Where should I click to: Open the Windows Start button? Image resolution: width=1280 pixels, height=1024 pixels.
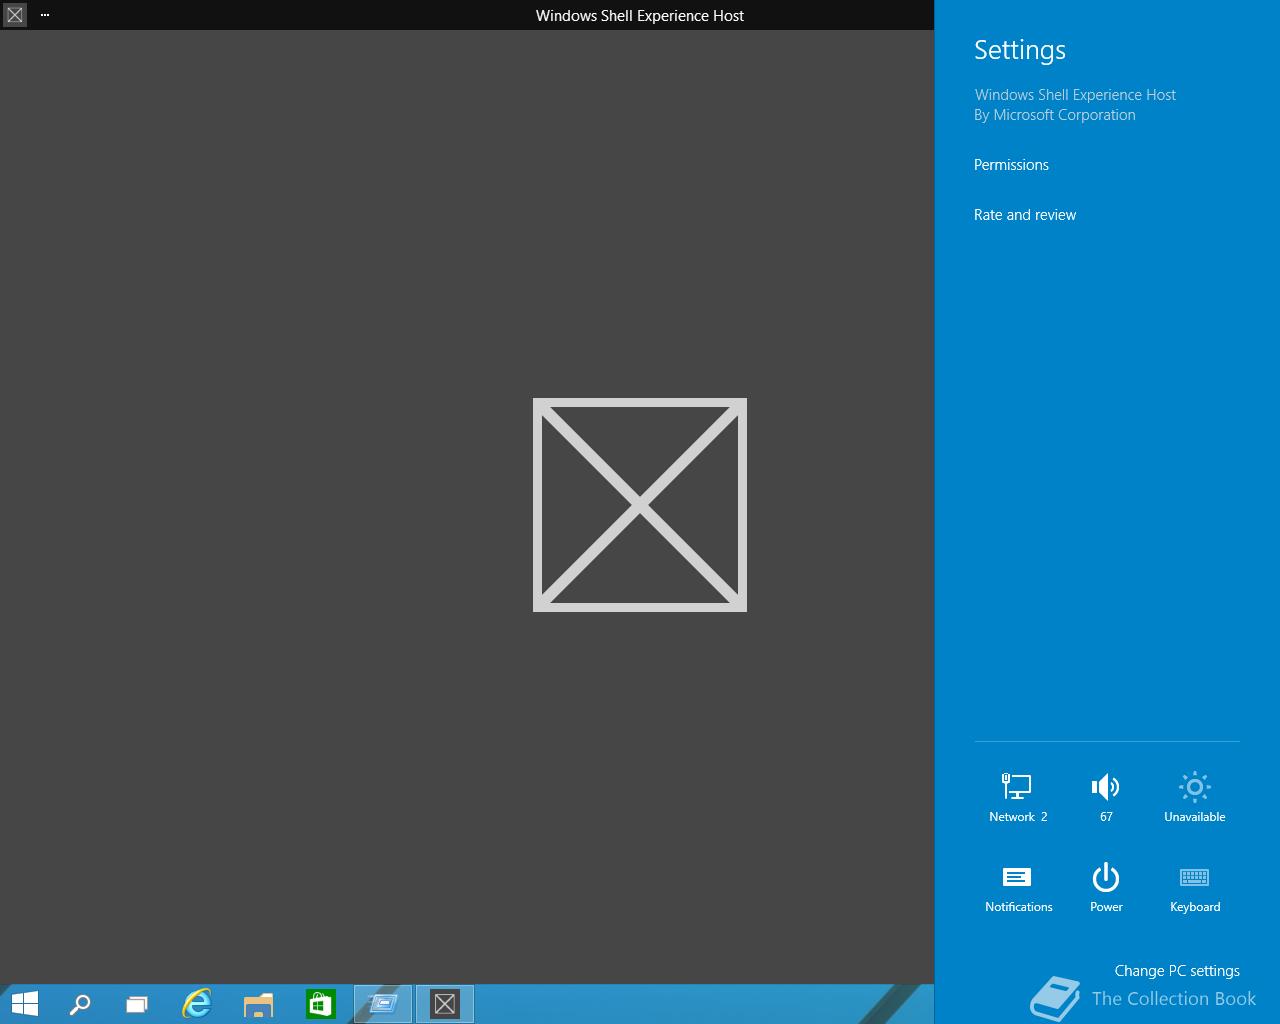pos(24,1004)
